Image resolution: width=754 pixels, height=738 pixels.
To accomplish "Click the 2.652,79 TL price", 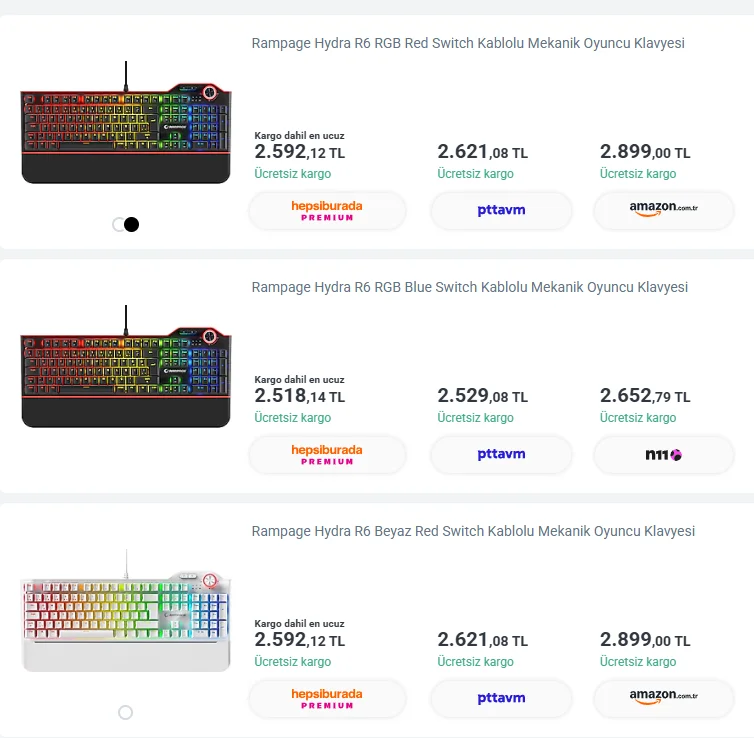I will point(645,396).
